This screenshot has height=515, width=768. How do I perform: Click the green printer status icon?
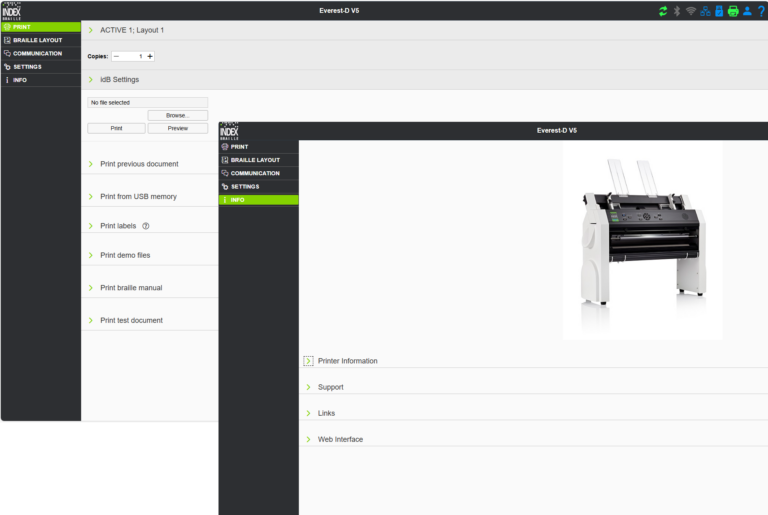pyautogui.click(x=733, y=11)
